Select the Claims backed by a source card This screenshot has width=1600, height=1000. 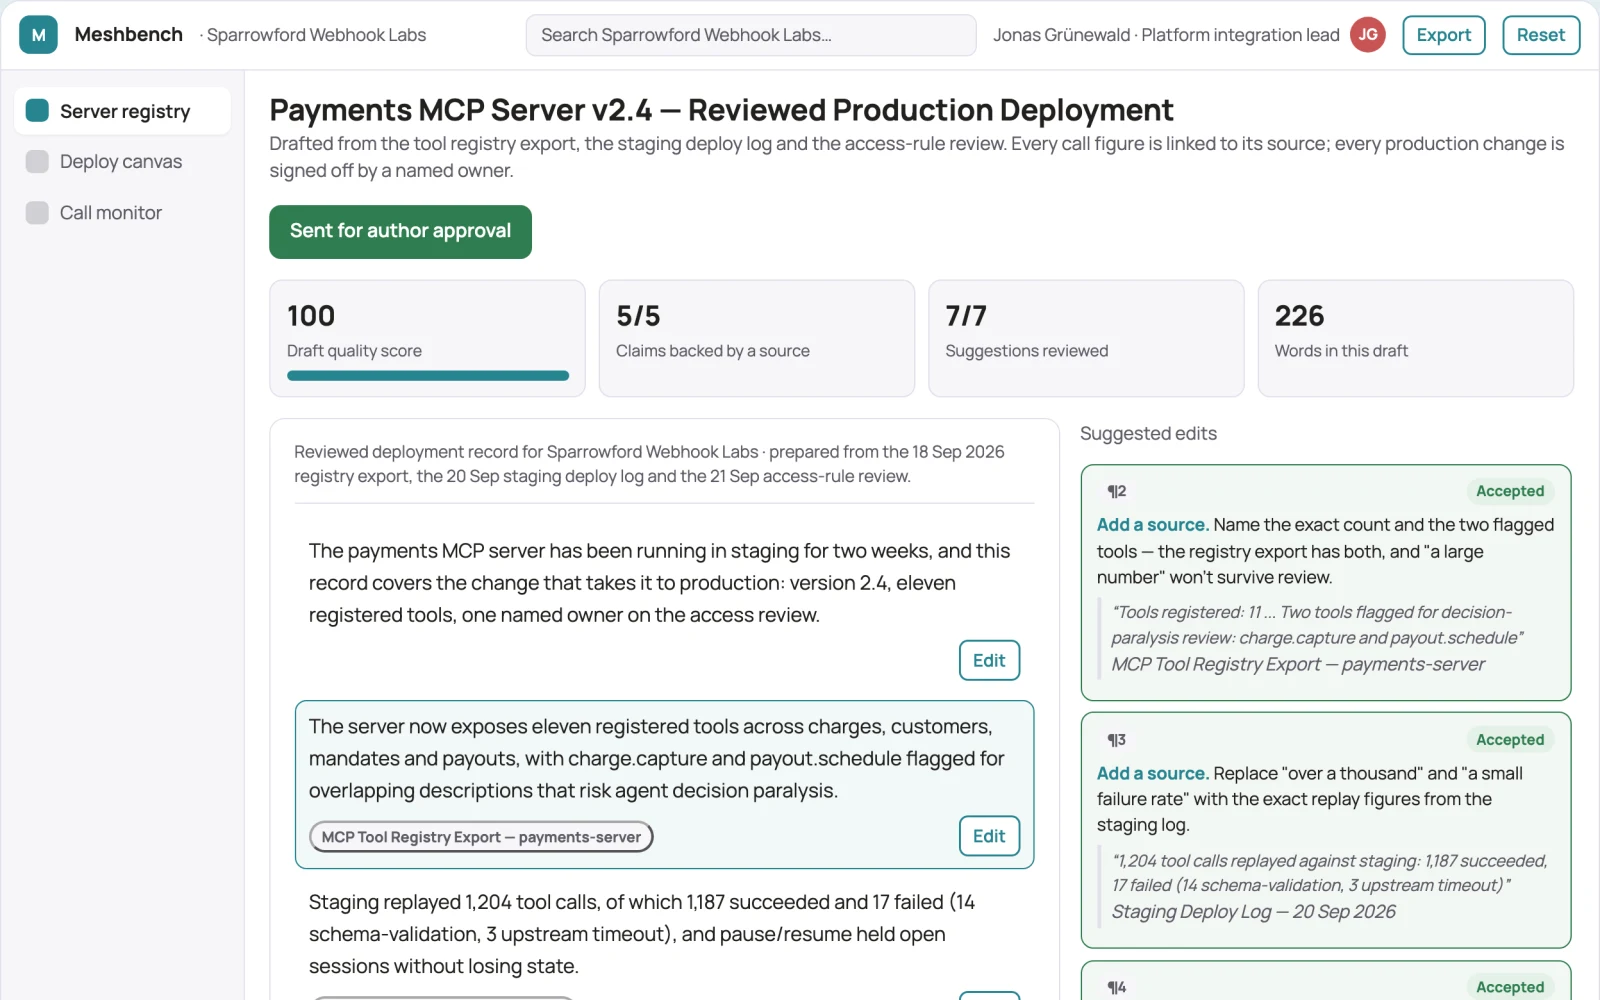(756, 338)
